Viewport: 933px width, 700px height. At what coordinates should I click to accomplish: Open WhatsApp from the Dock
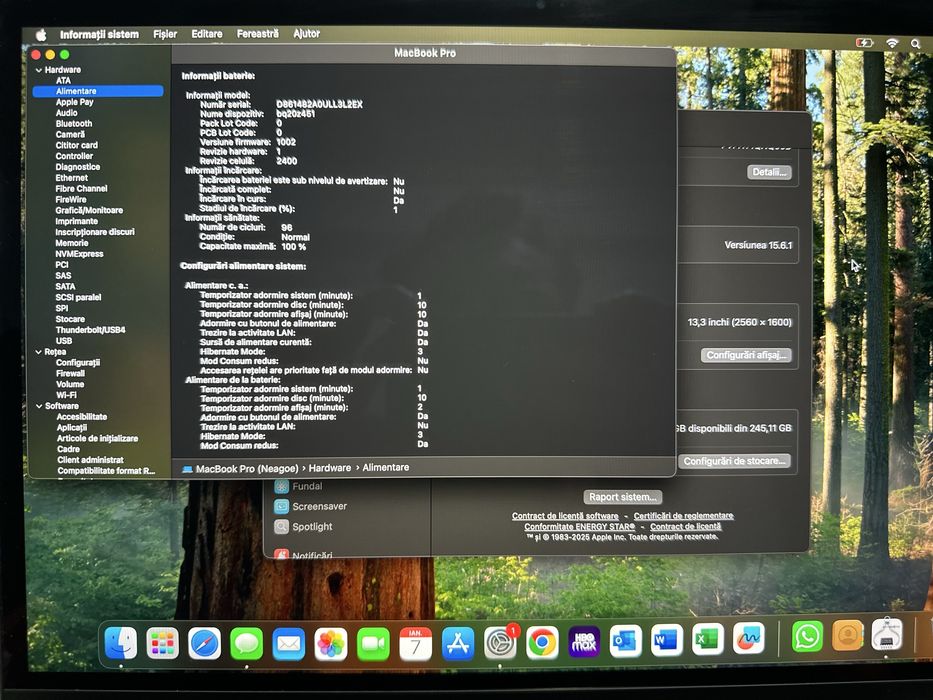(807, 636)
